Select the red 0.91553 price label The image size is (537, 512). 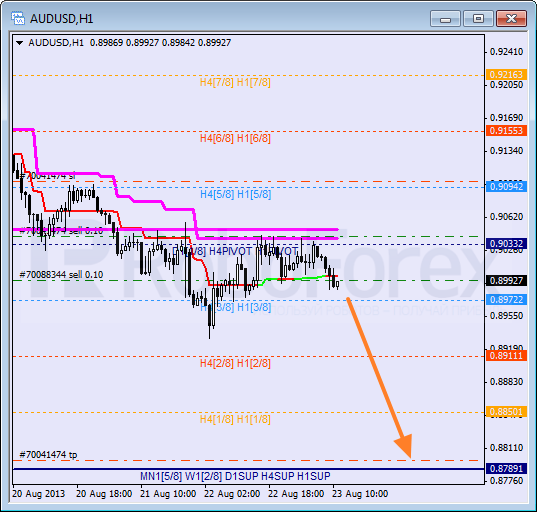[x=506, y=130]
